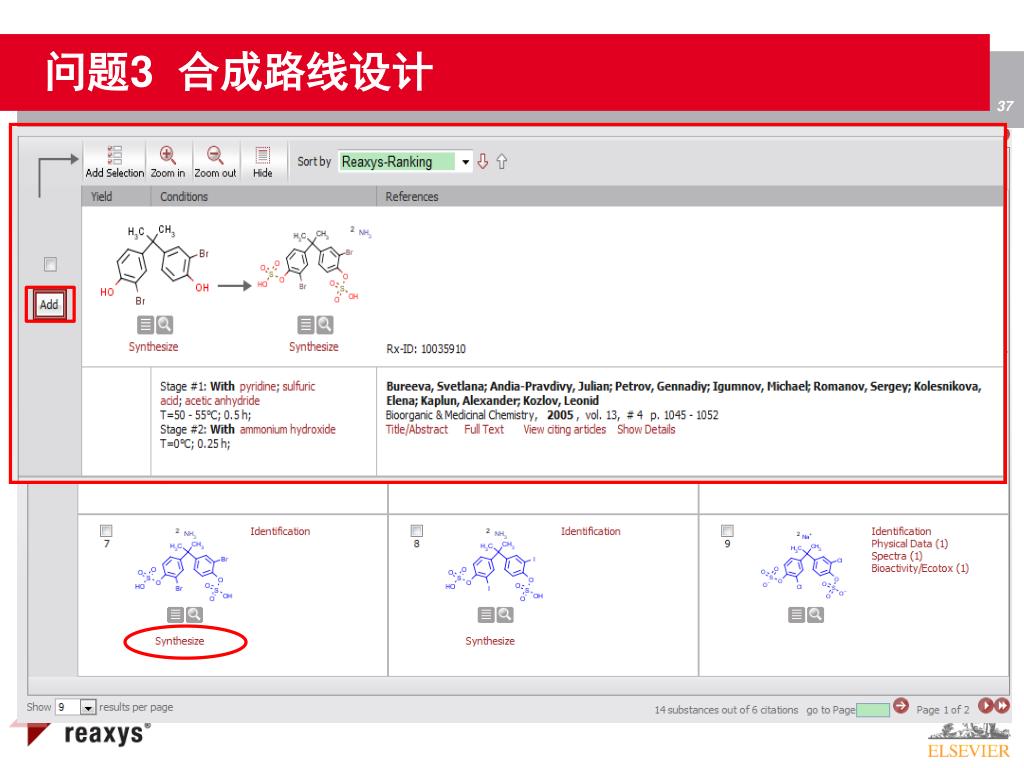This screenshot has height=768, width=1024.
Task: Jump to last page double-arrow icon
Action: coord(1001,706)
